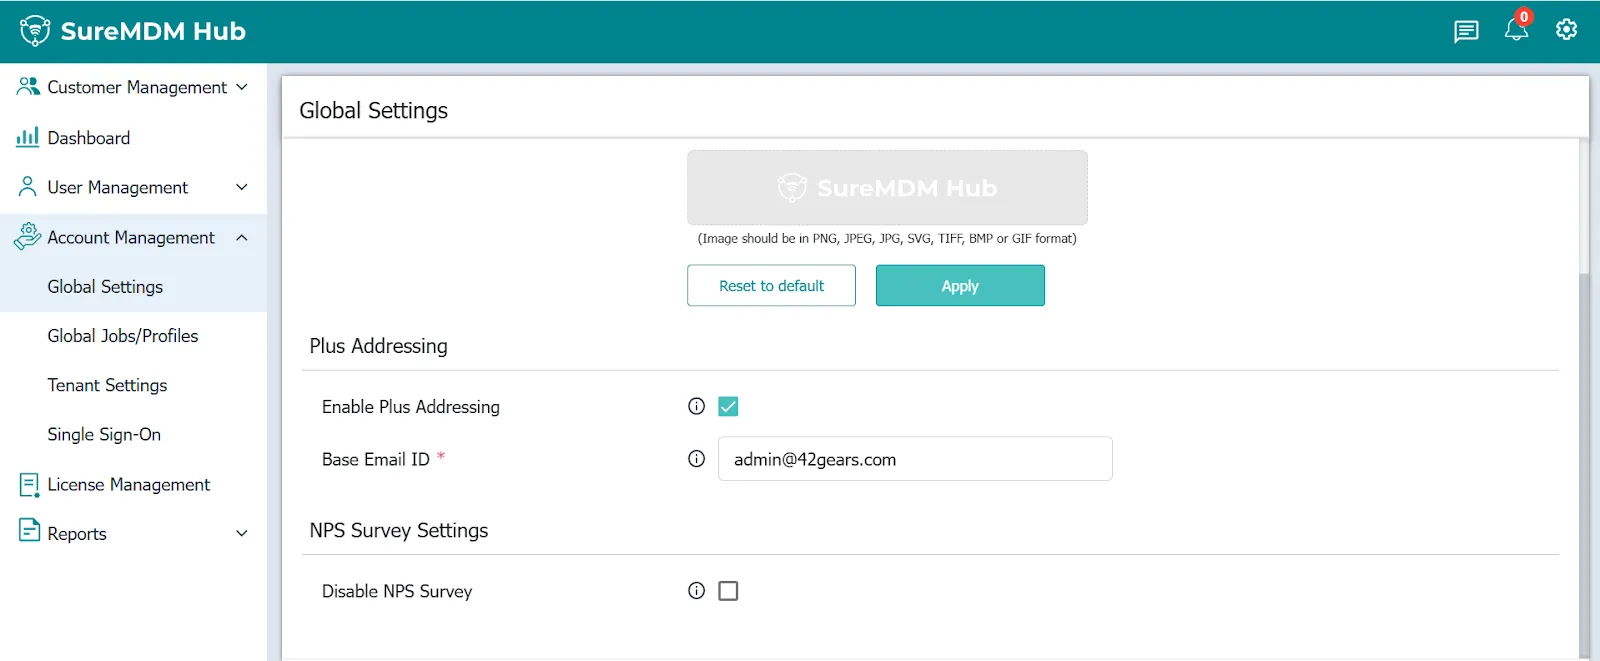Show info for Disable NPS Survey
Image resolution: width=1600 pixels, height=661 pixels.
[697, 591]
